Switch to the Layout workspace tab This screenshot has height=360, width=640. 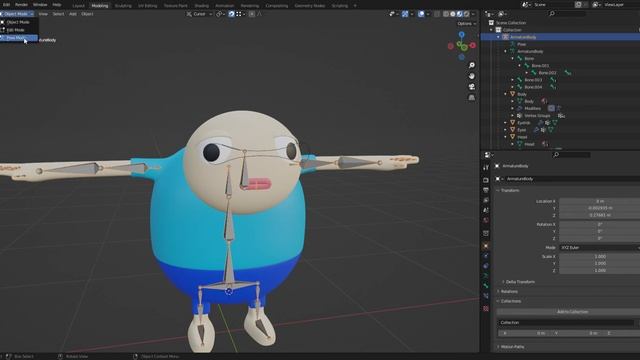(78, 6)
